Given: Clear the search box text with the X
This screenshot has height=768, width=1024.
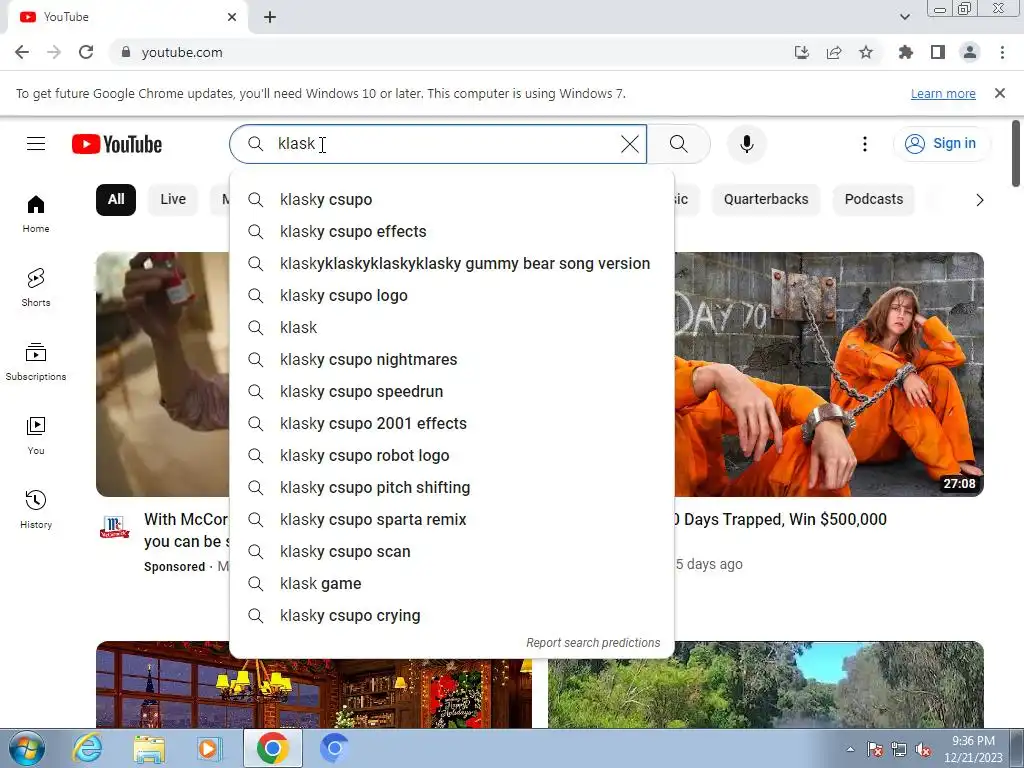Looking at the screenshot, I should click(630, 144).
